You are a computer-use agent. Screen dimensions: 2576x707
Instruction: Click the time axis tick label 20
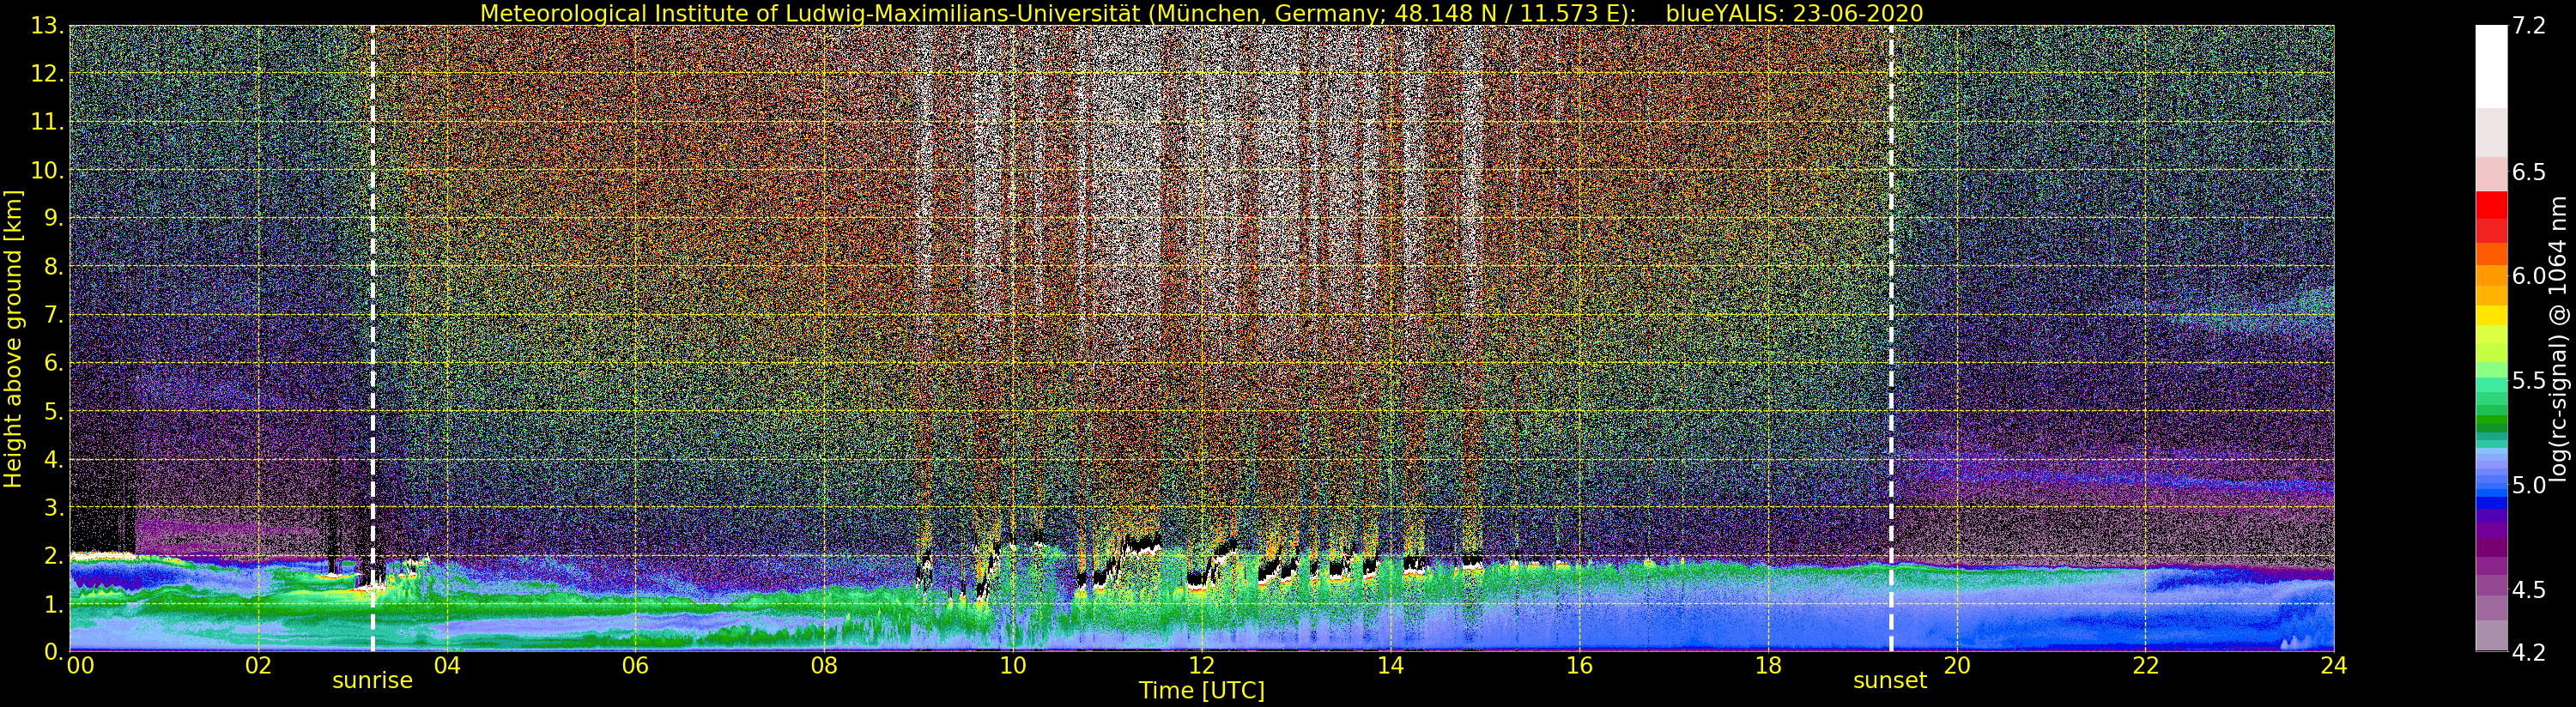(1957, 666)
